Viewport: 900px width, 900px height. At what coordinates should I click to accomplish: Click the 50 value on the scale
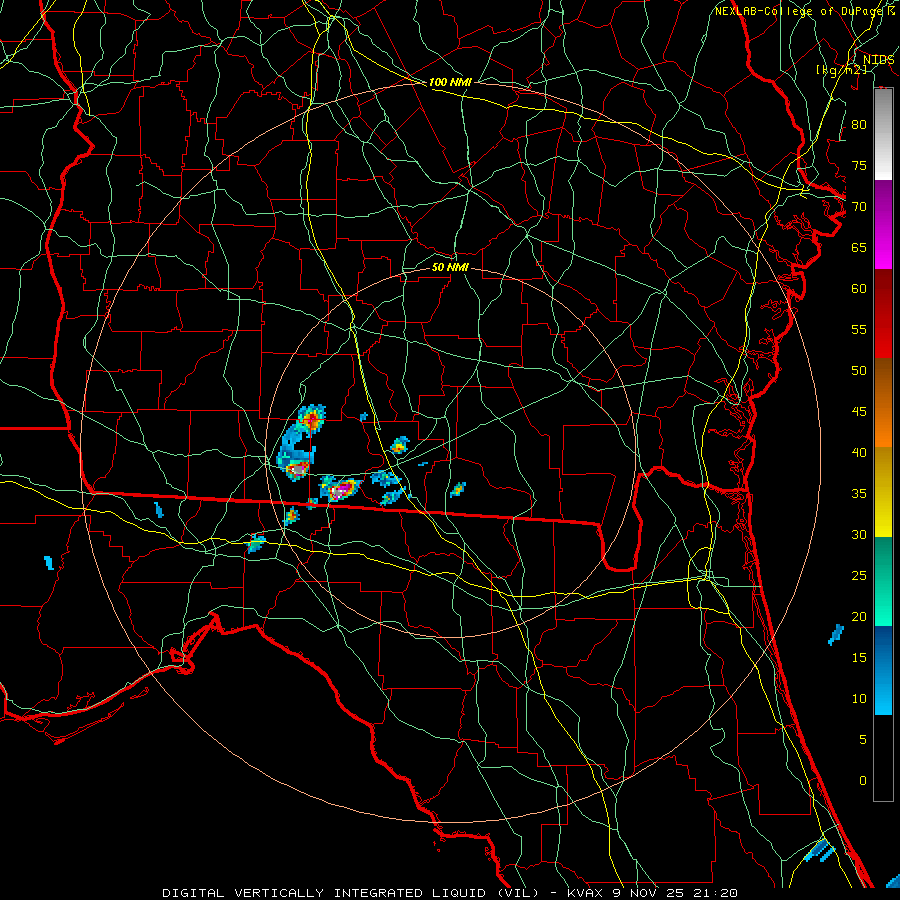point(859,371)
